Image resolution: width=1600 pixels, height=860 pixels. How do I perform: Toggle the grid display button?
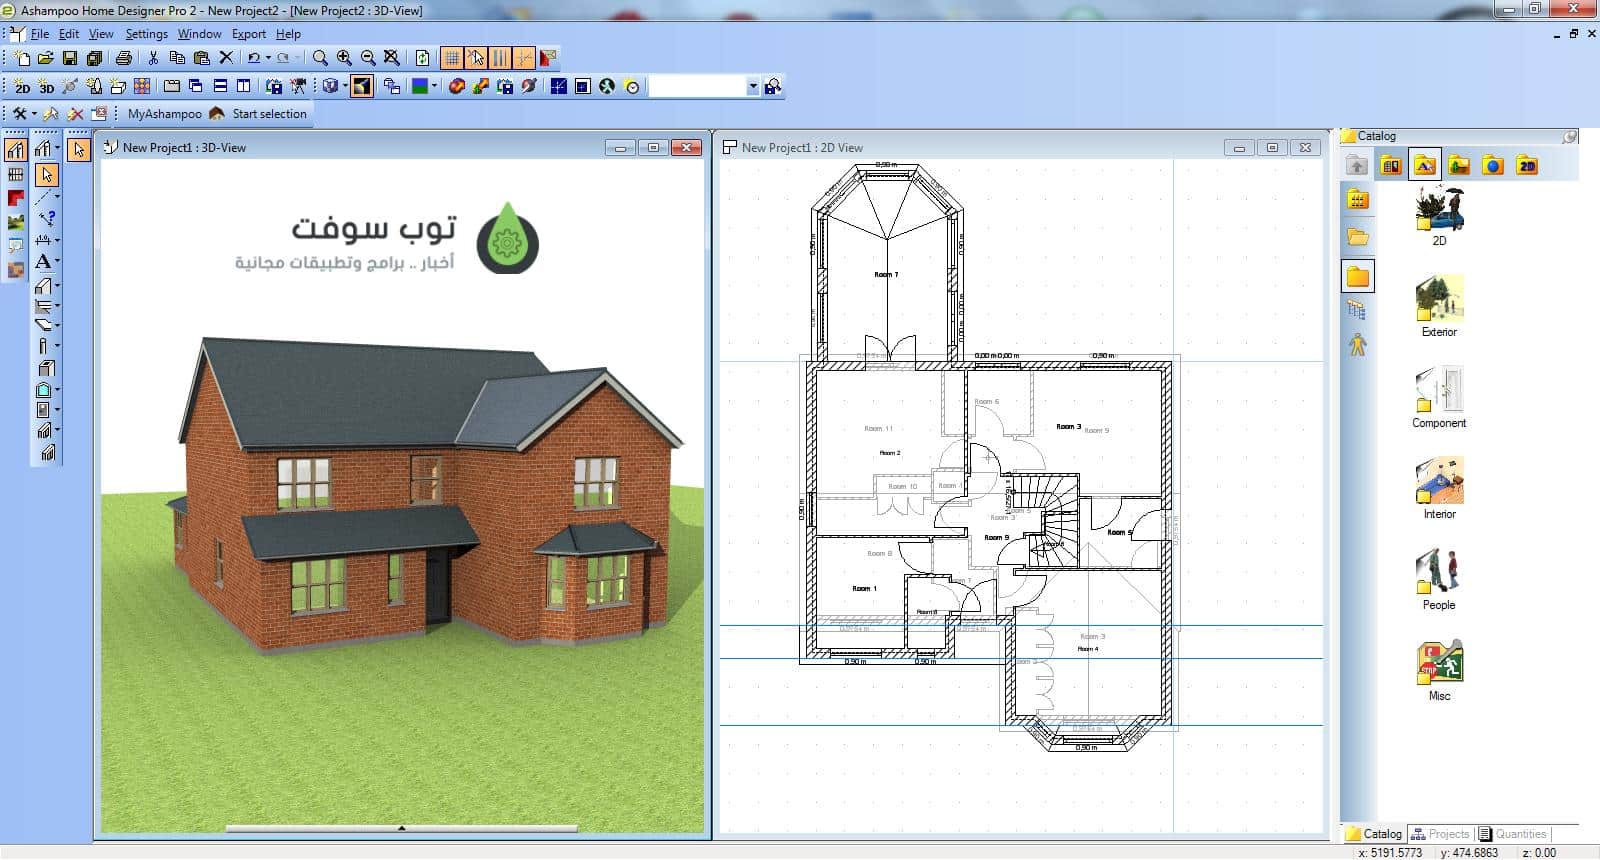click(452, 58)
